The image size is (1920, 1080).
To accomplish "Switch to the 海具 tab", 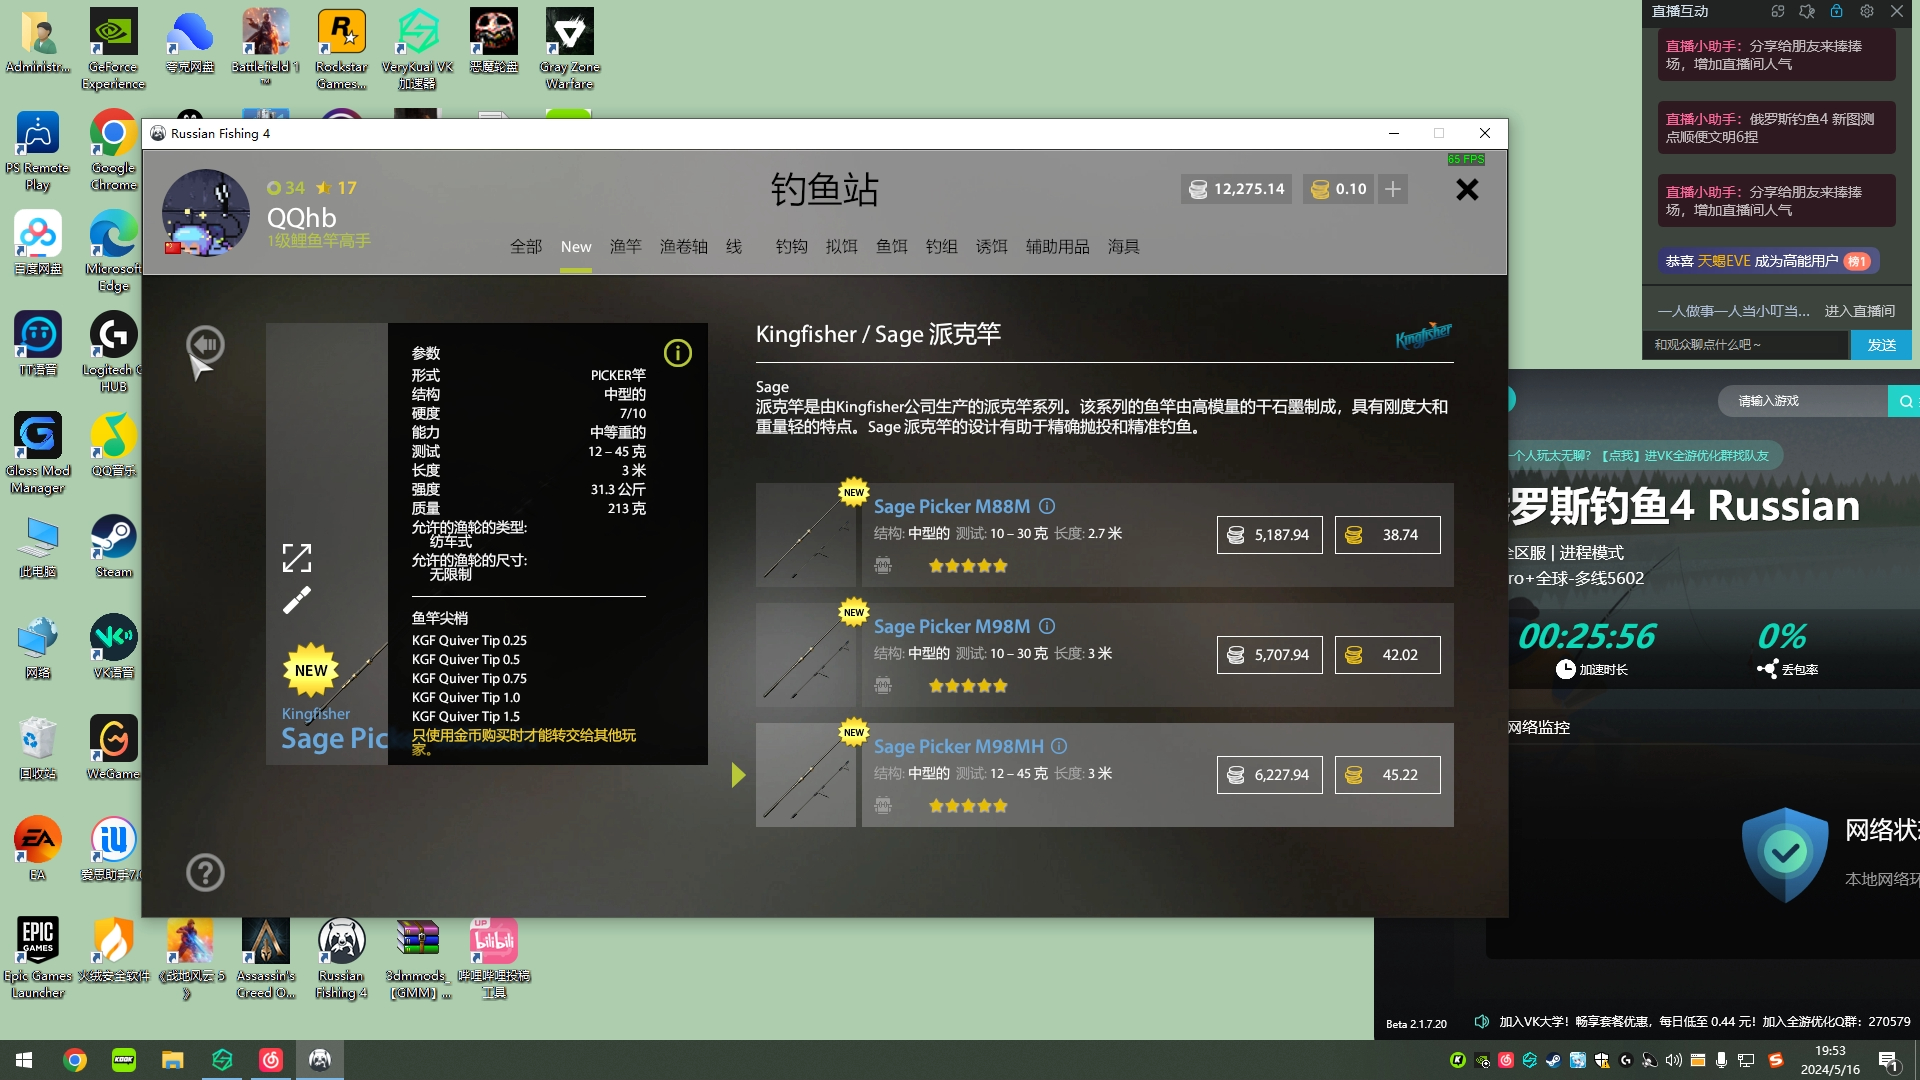I will (1124, 247).
